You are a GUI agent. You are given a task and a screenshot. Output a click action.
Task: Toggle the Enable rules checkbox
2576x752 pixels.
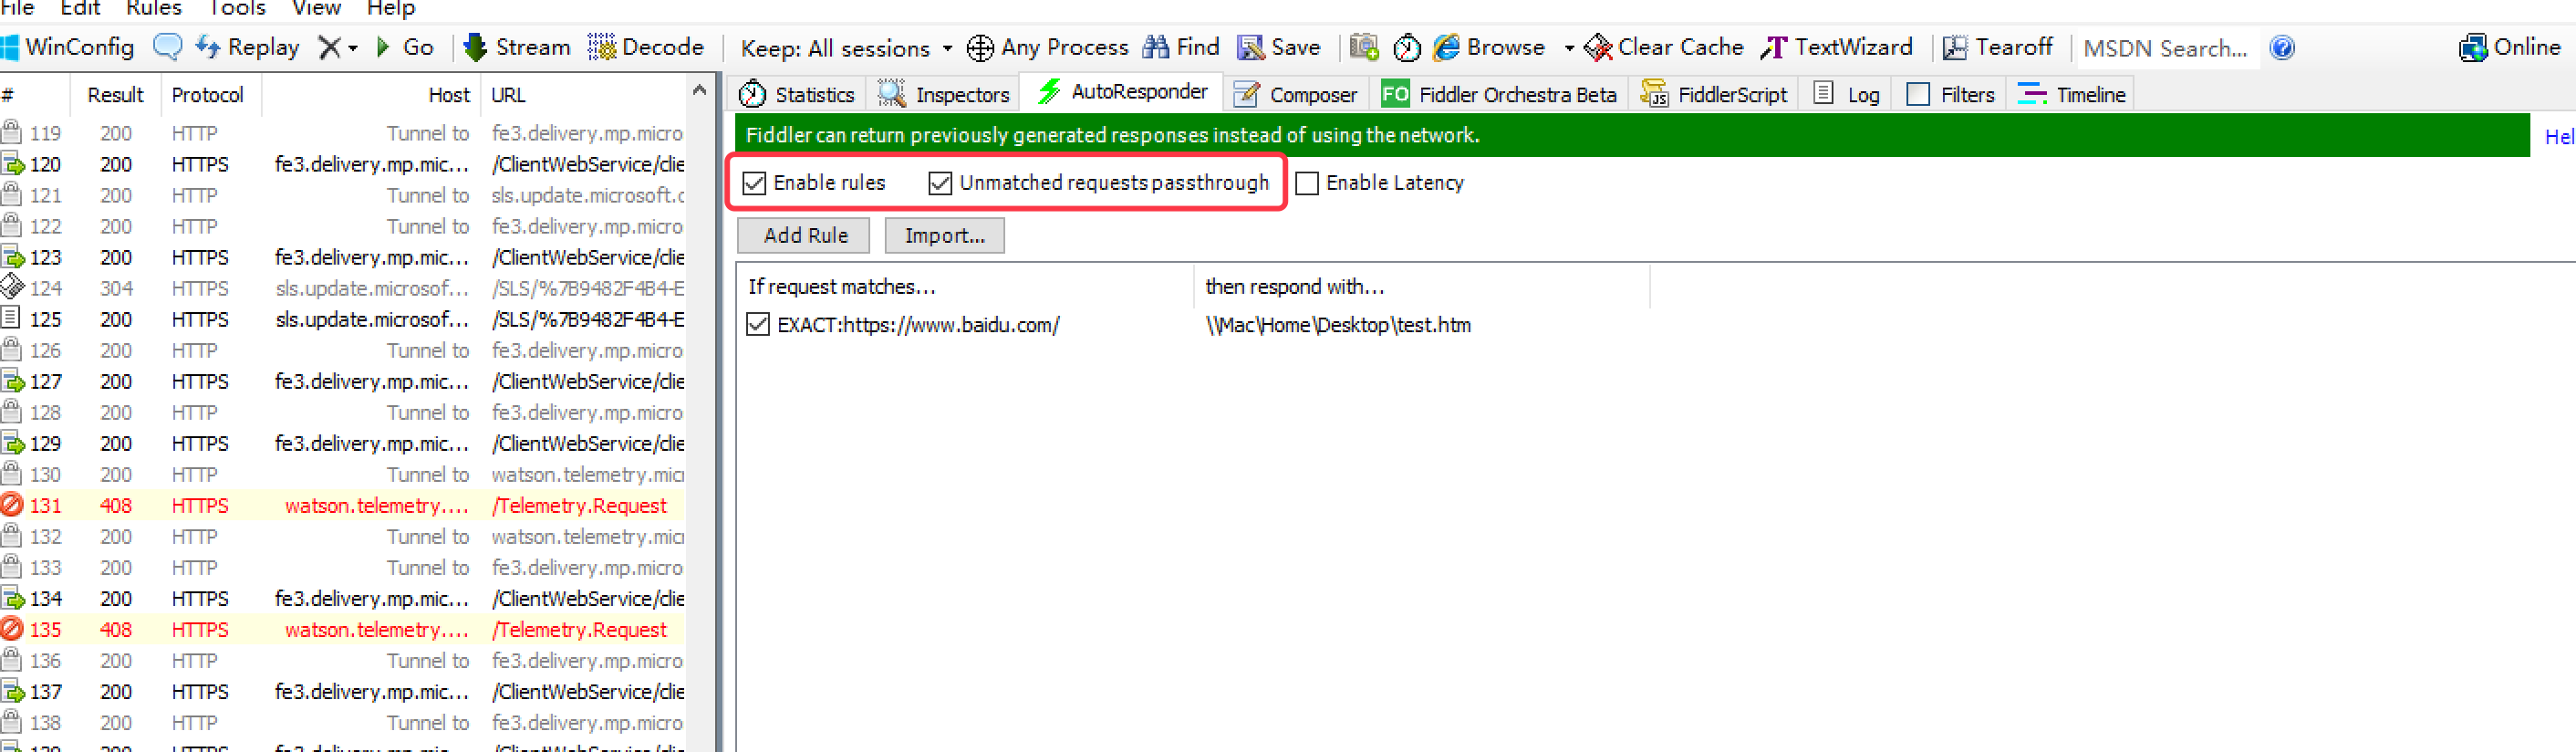pyautogui.click(x=755, y=183)
